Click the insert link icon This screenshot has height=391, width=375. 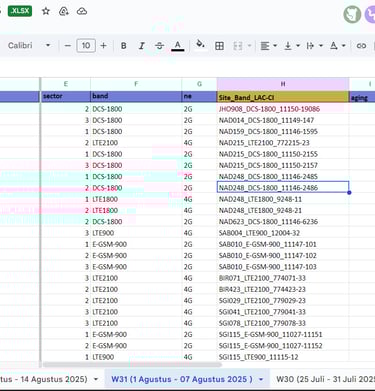(361, 46)
